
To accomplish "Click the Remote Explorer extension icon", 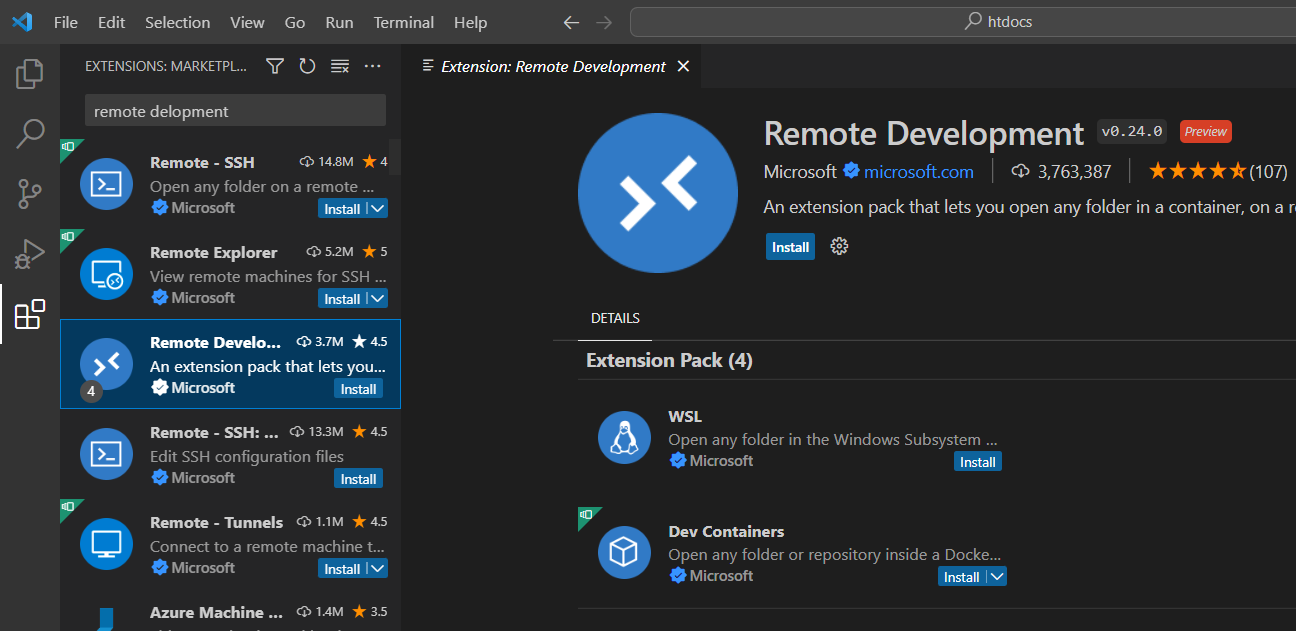I will 106,274.
